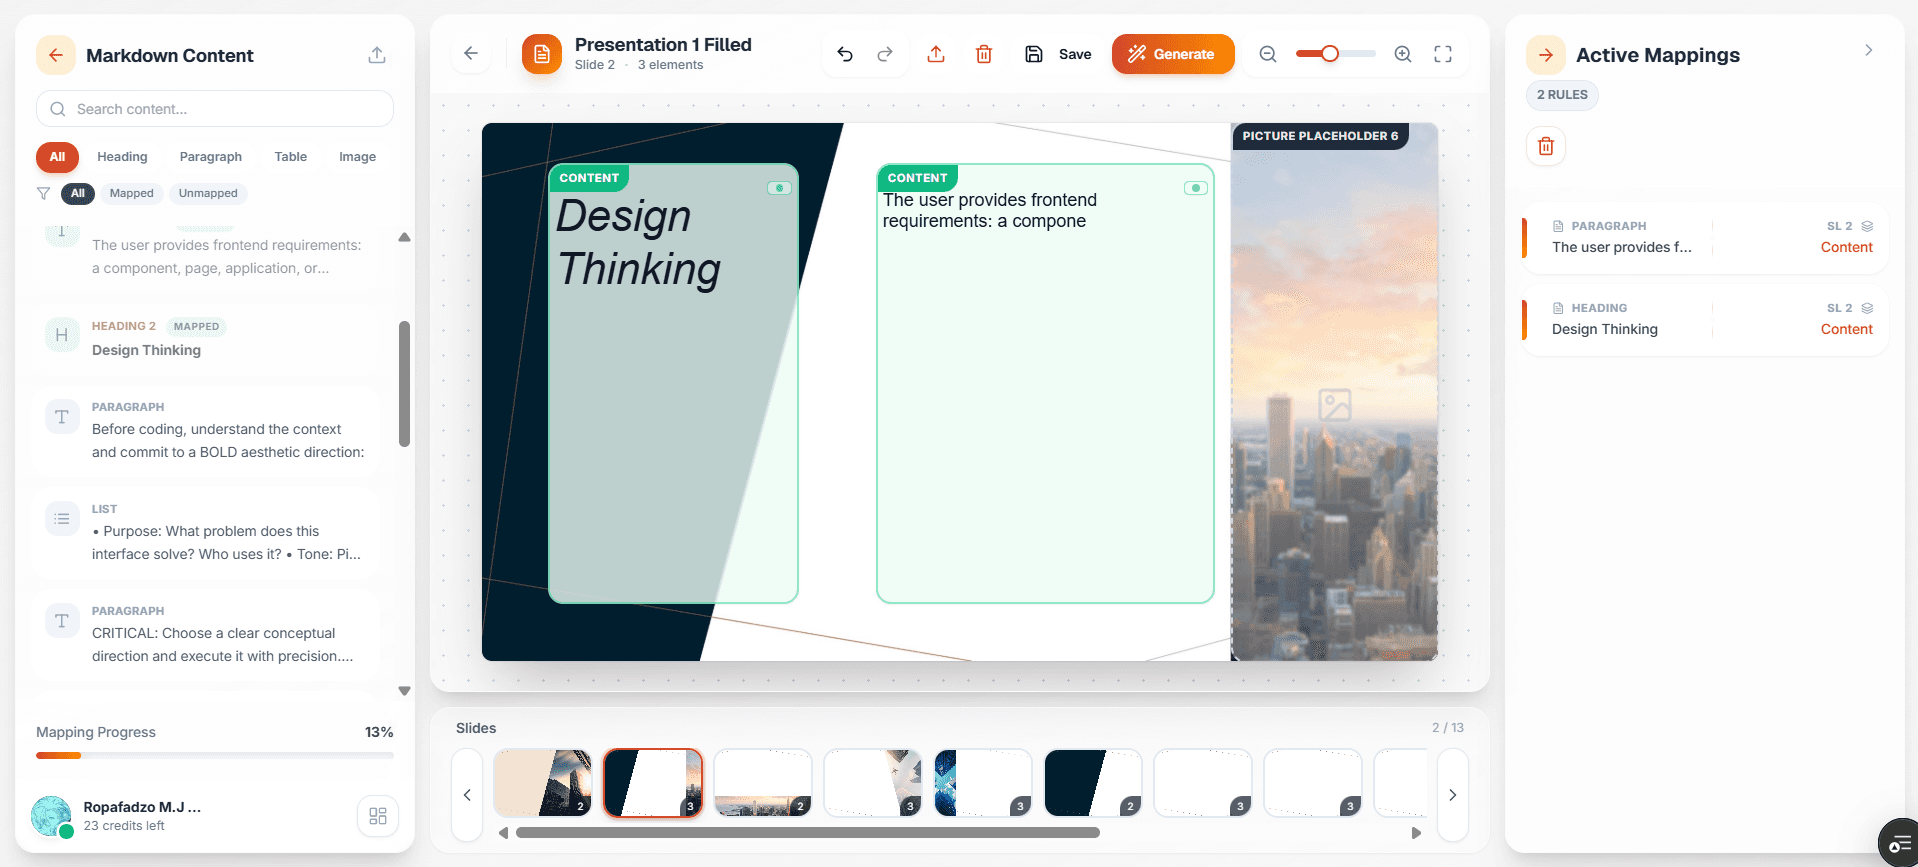Click the Content link on the Heading rule

(x=1846, y=329)
